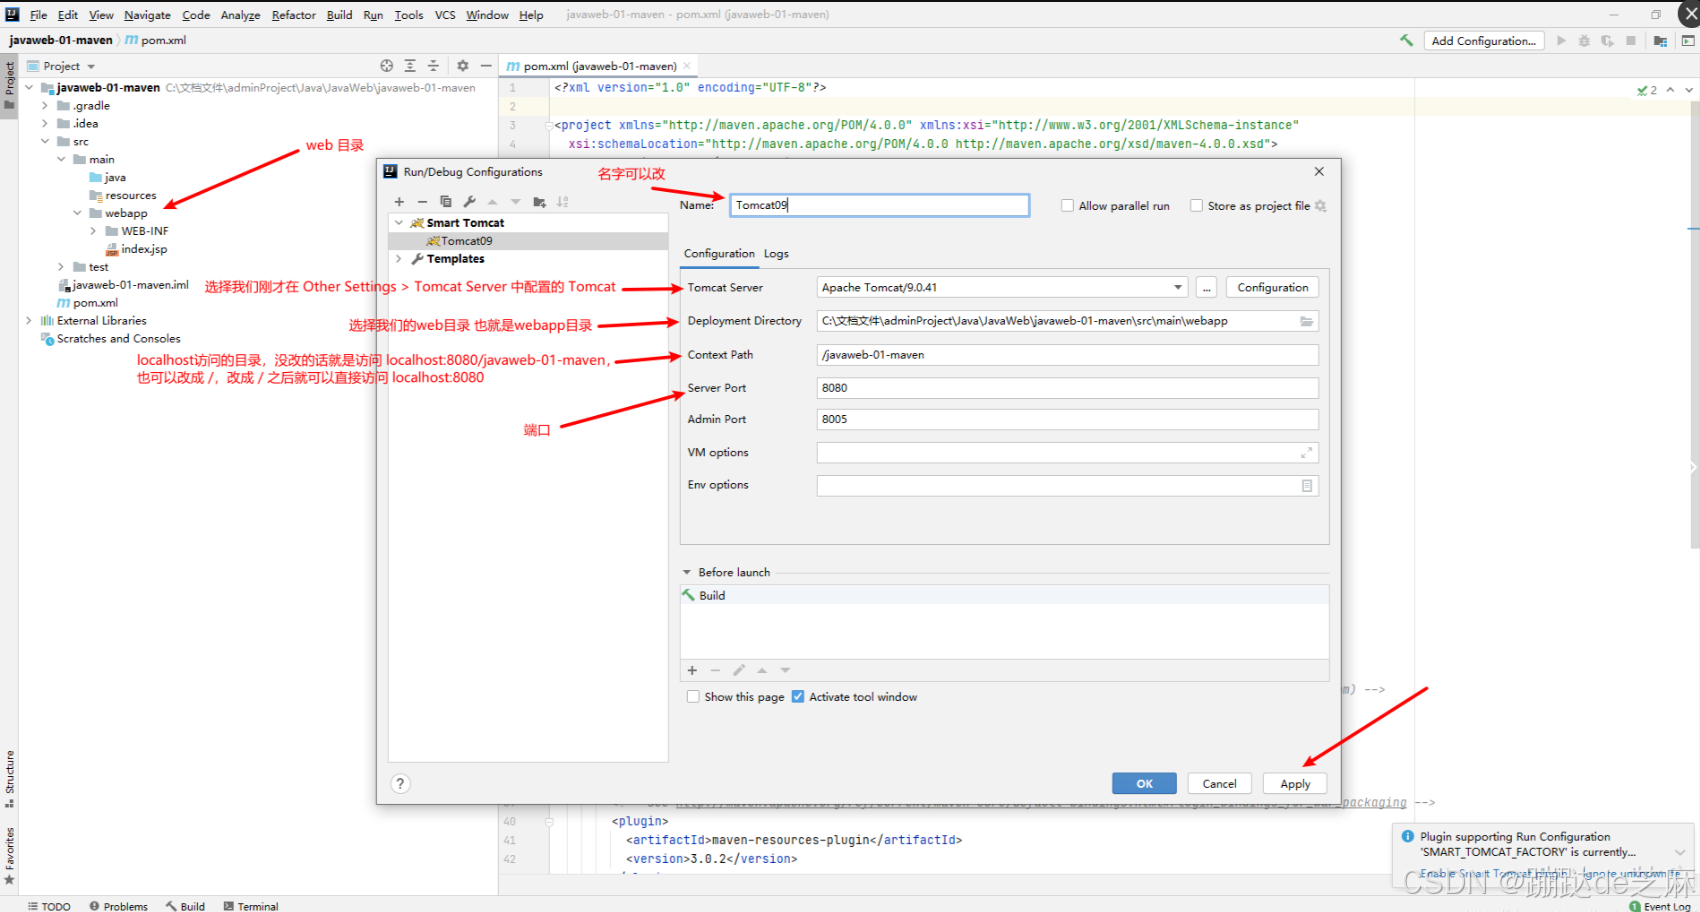Expand the test folder in project tree

pyautogui.click(x=61, y=267)
